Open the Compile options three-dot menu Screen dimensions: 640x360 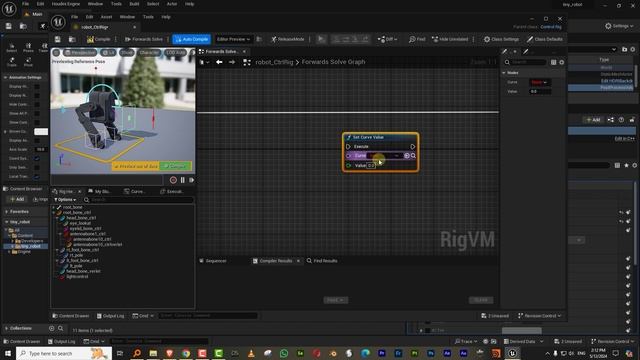pos(116,39)
